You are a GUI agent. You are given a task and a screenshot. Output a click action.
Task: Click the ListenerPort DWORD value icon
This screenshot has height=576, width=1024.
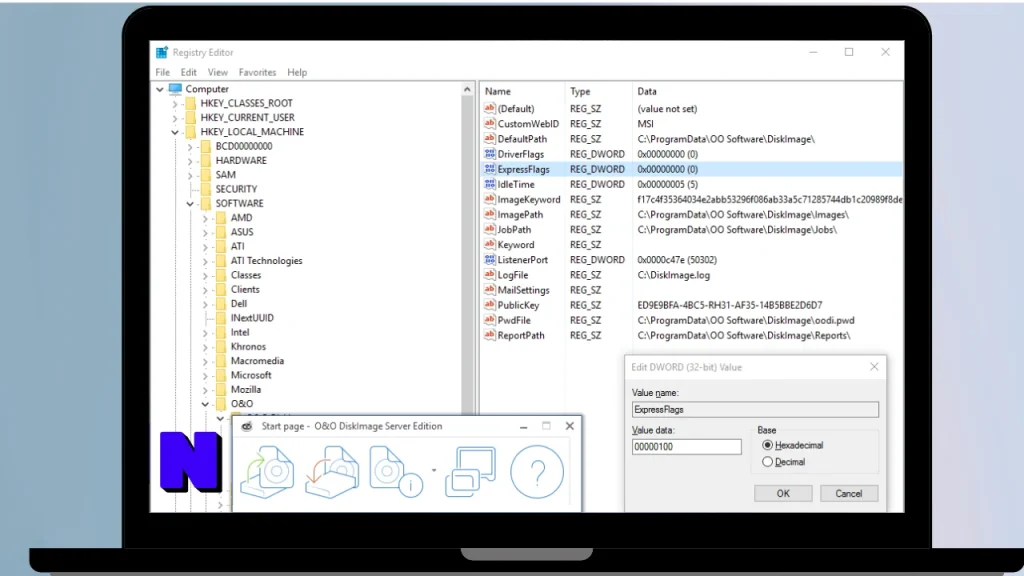(x=490, y=260)
